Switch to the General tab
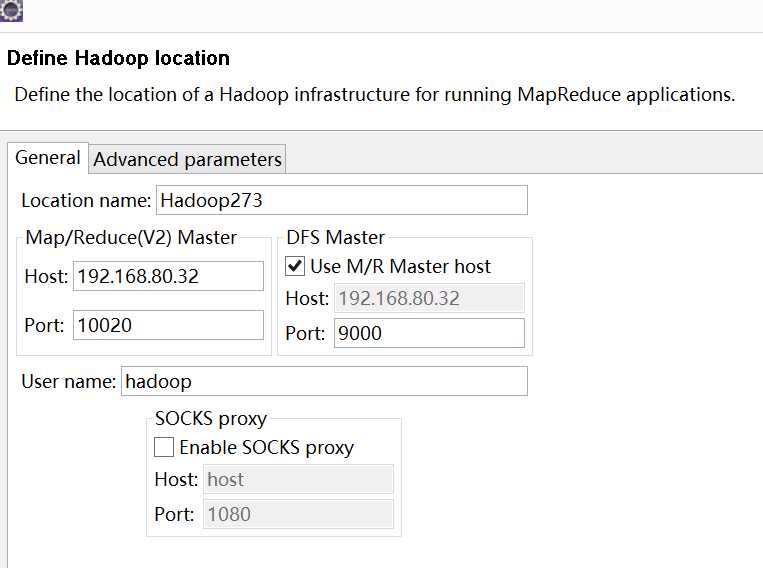 [x=48, y=158]
